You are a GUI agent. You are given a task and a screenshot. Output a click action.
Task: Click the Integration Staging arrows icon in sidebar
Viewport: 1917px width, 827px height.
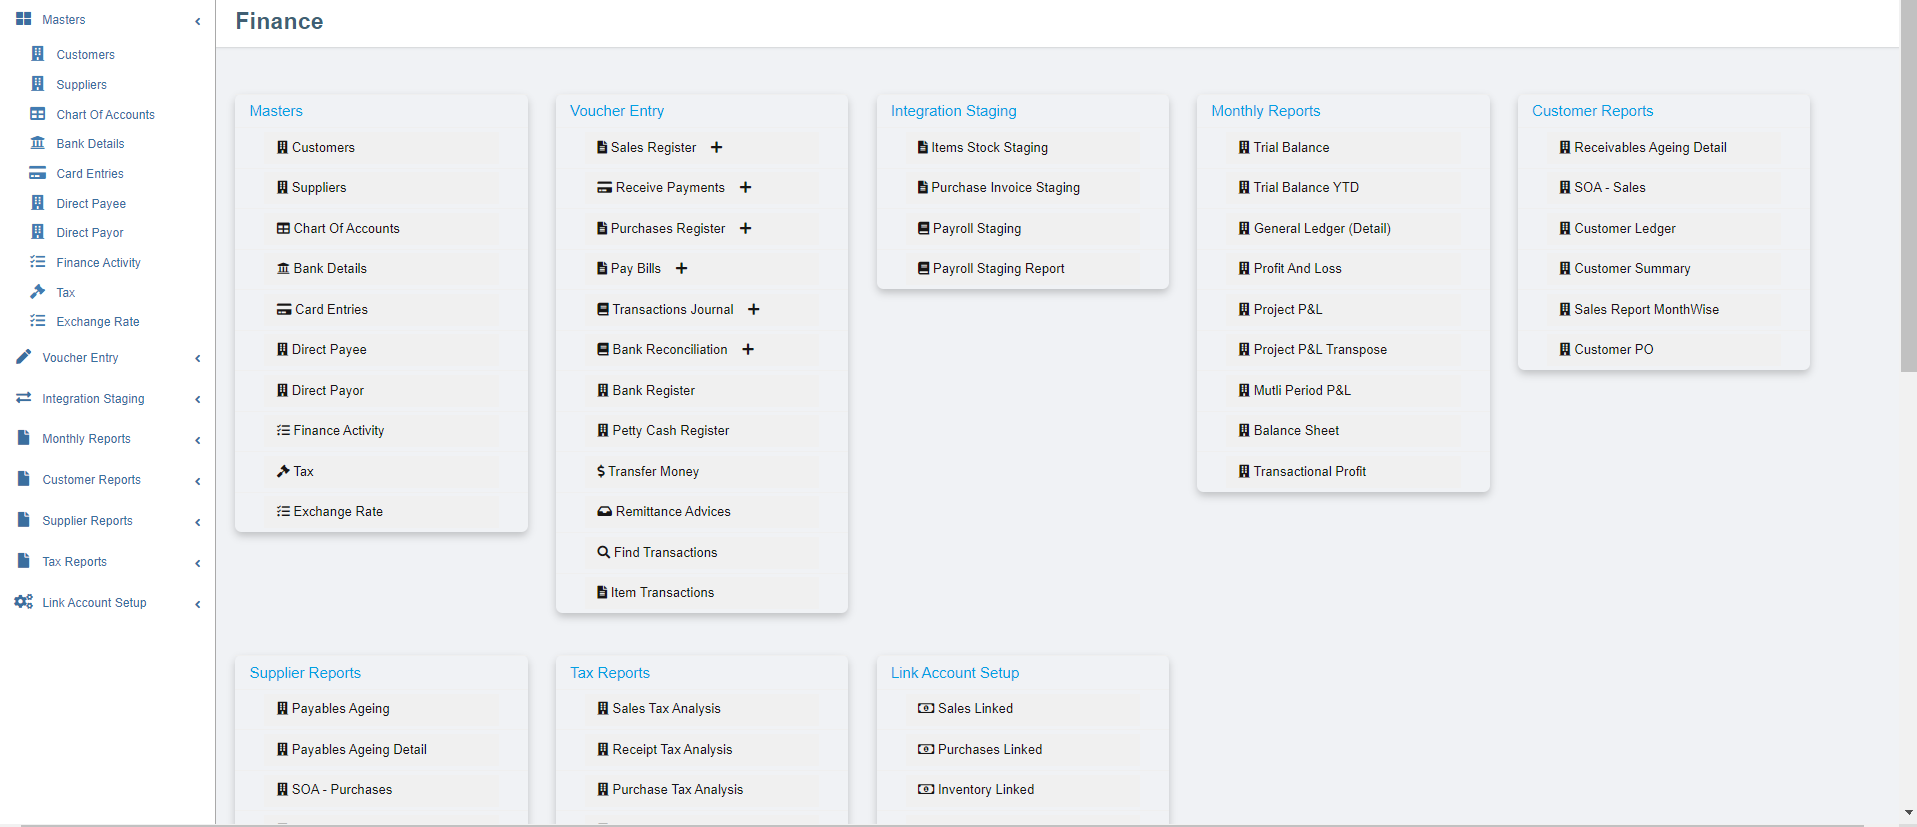[x=23, y=398]
